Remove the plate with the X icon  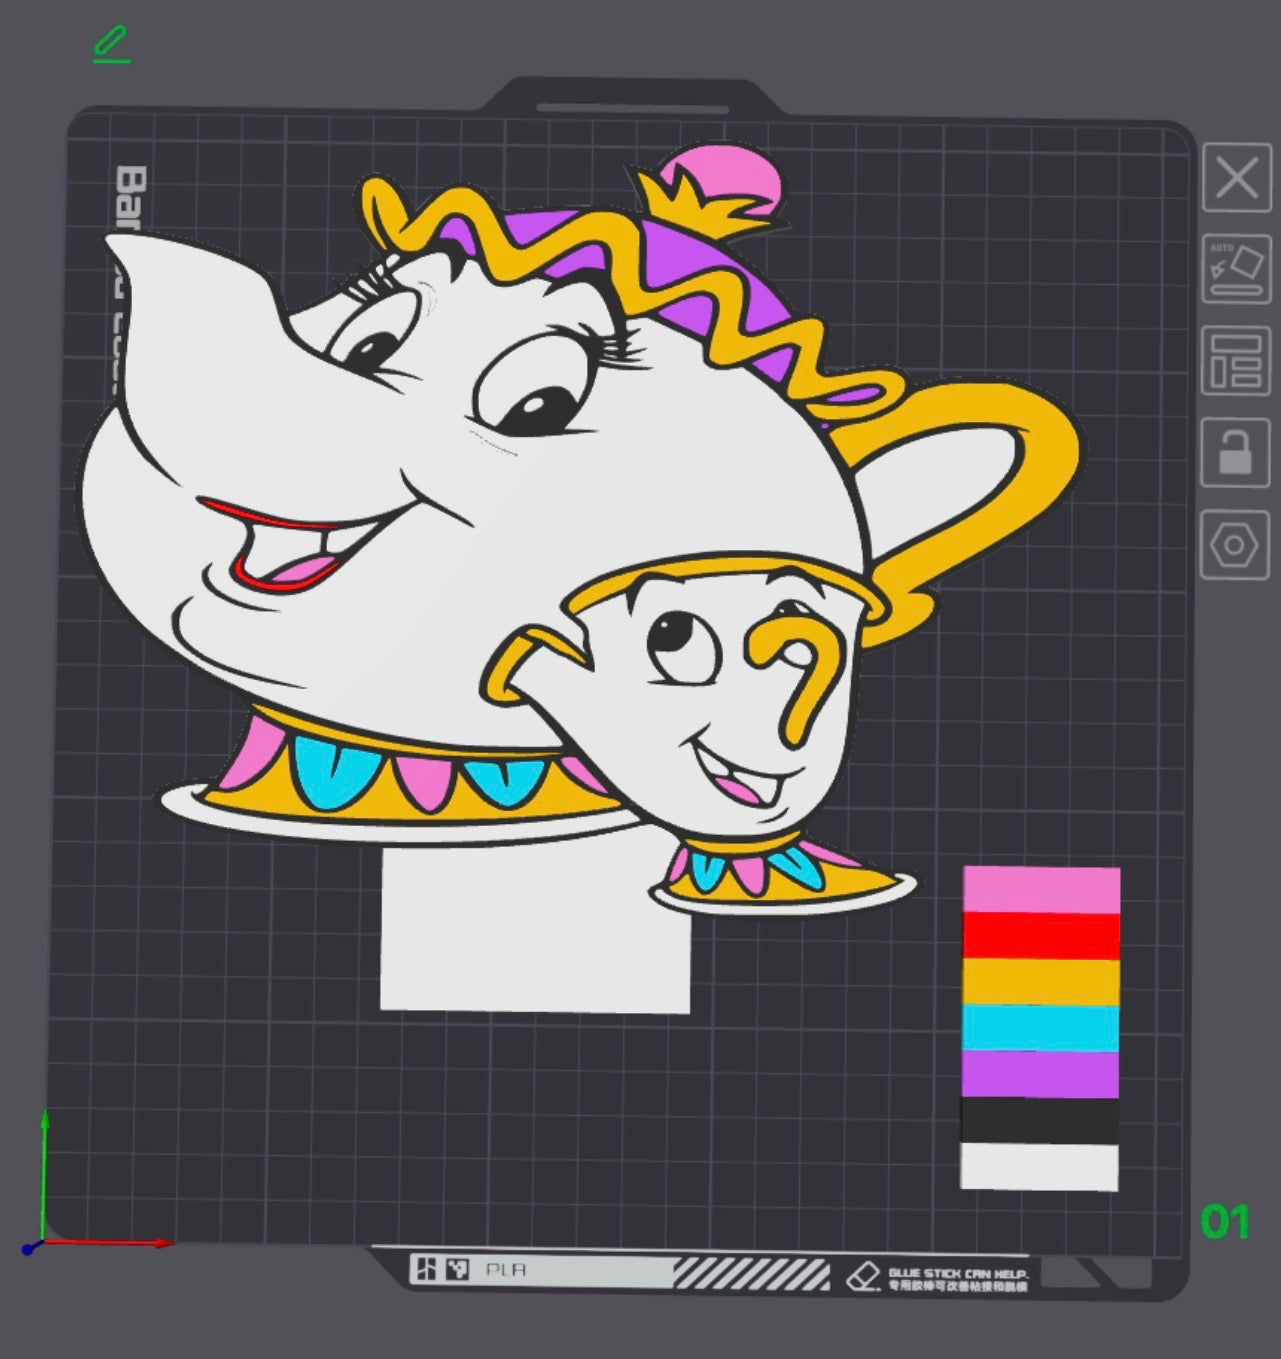[x=1237, y=179]
